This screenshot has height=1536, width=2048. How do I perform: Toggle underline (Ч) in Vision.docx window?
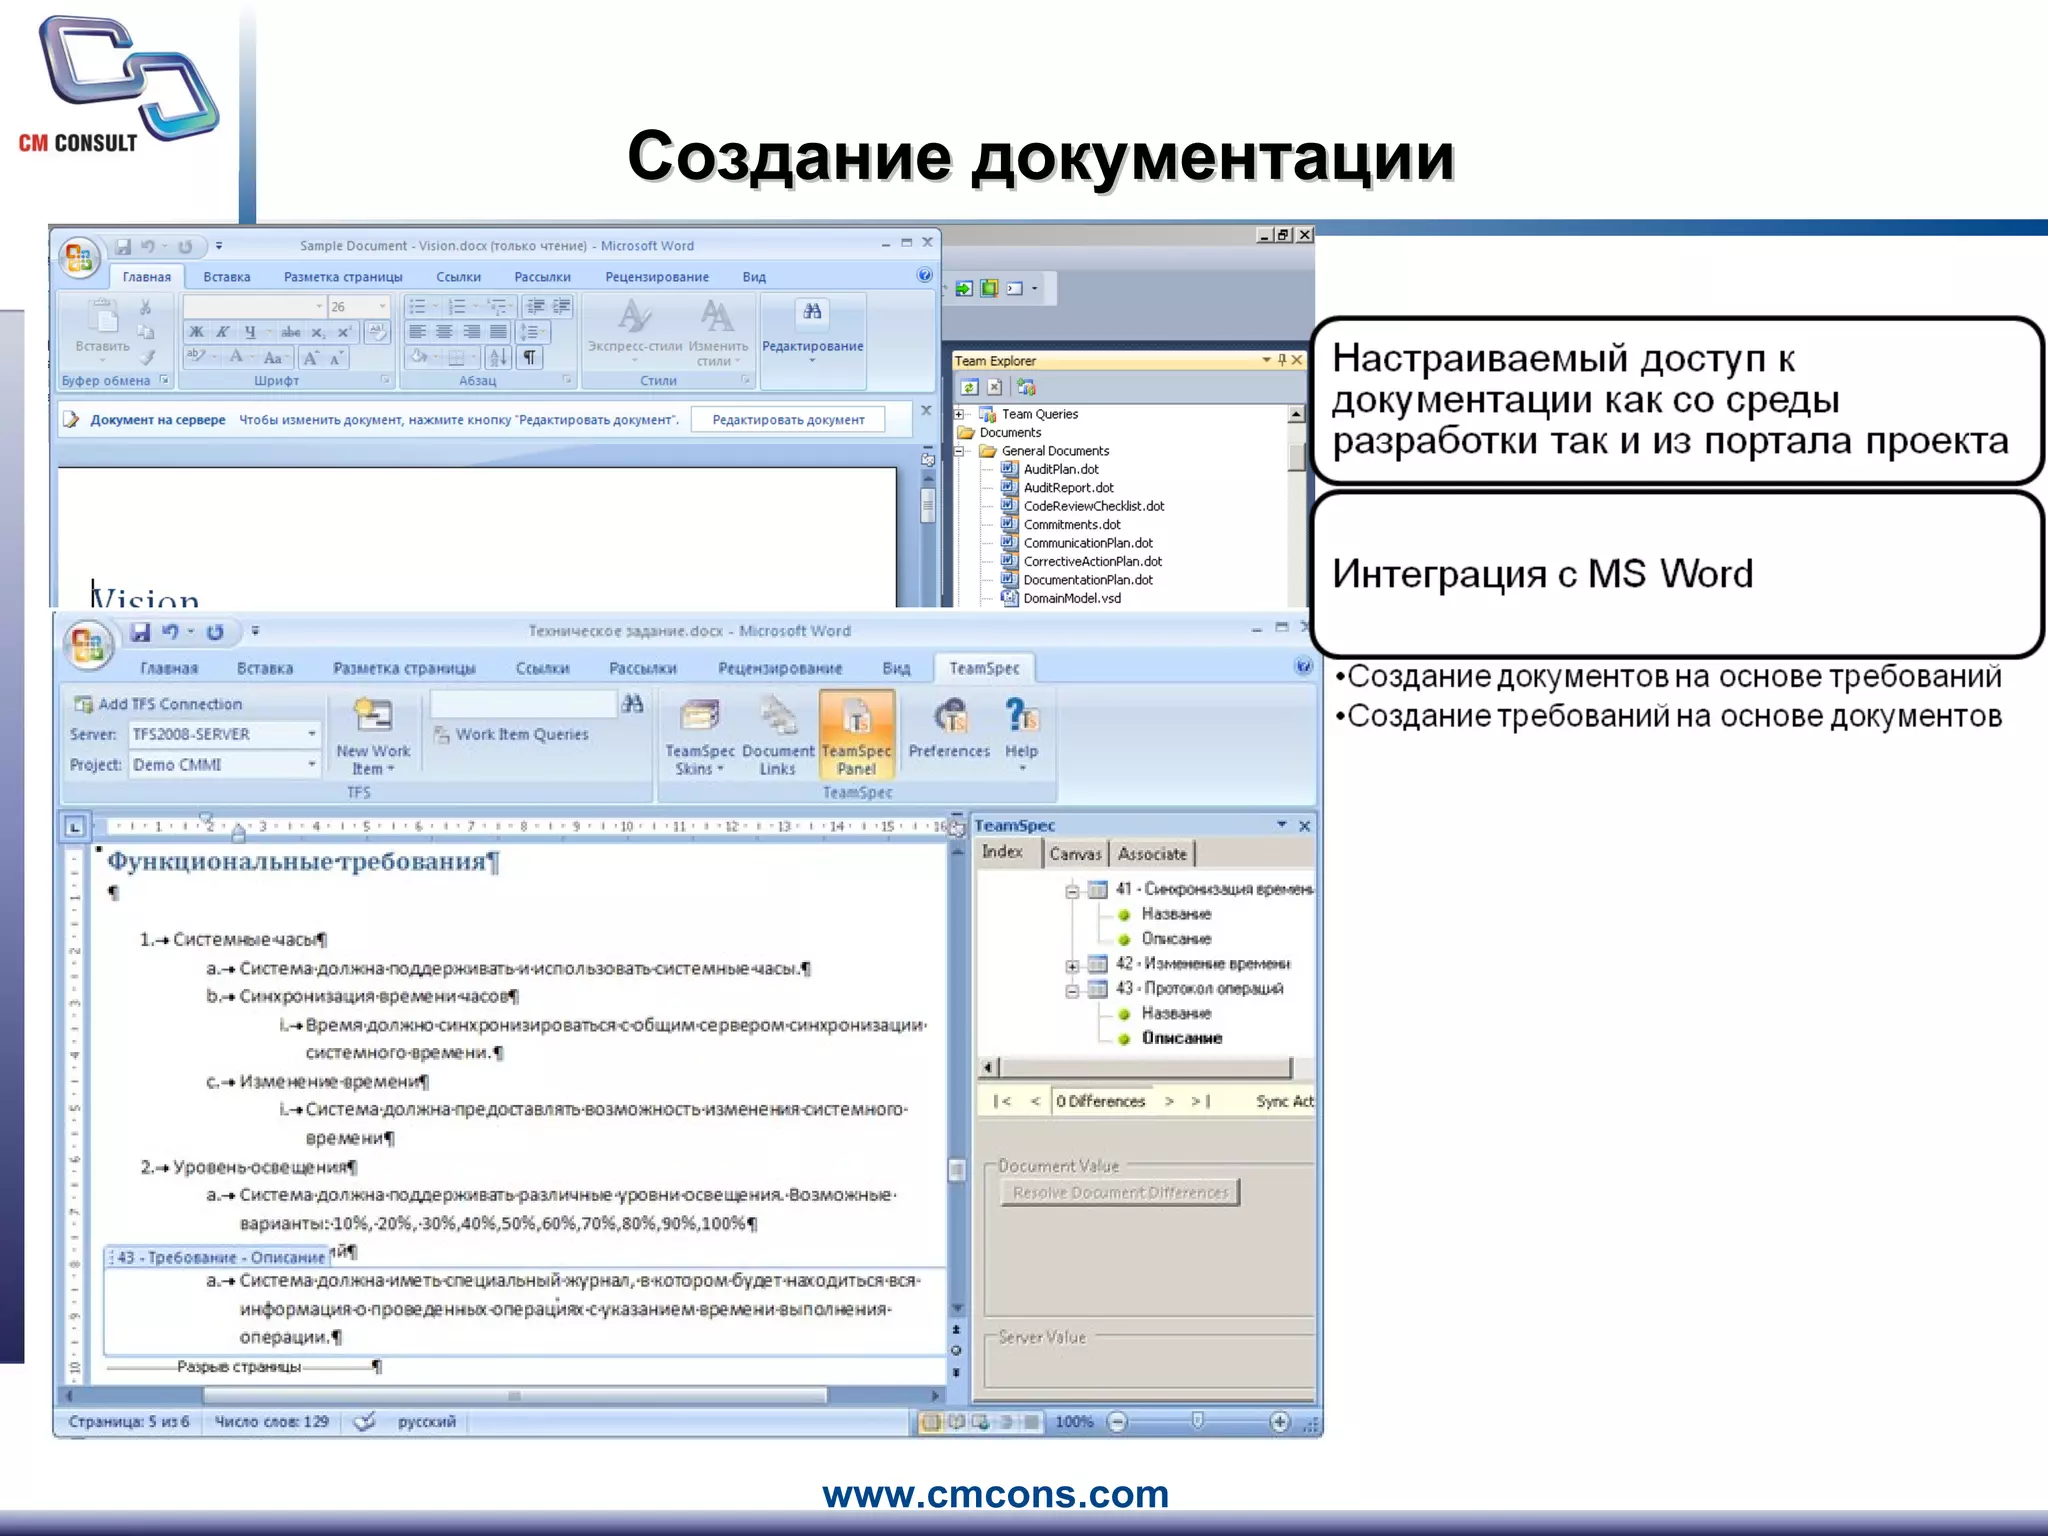(x=250, y=332)
